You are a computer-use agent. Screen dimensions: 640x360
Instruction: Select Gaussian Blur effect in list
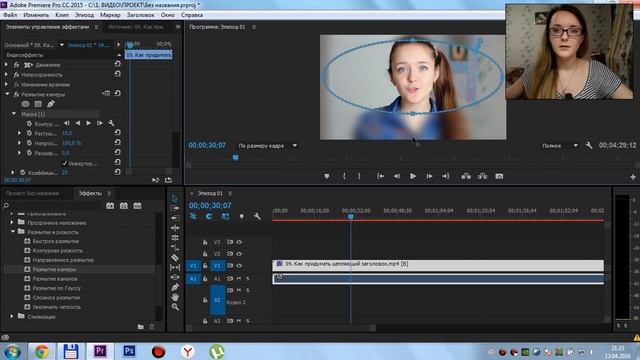click(57, 288)
